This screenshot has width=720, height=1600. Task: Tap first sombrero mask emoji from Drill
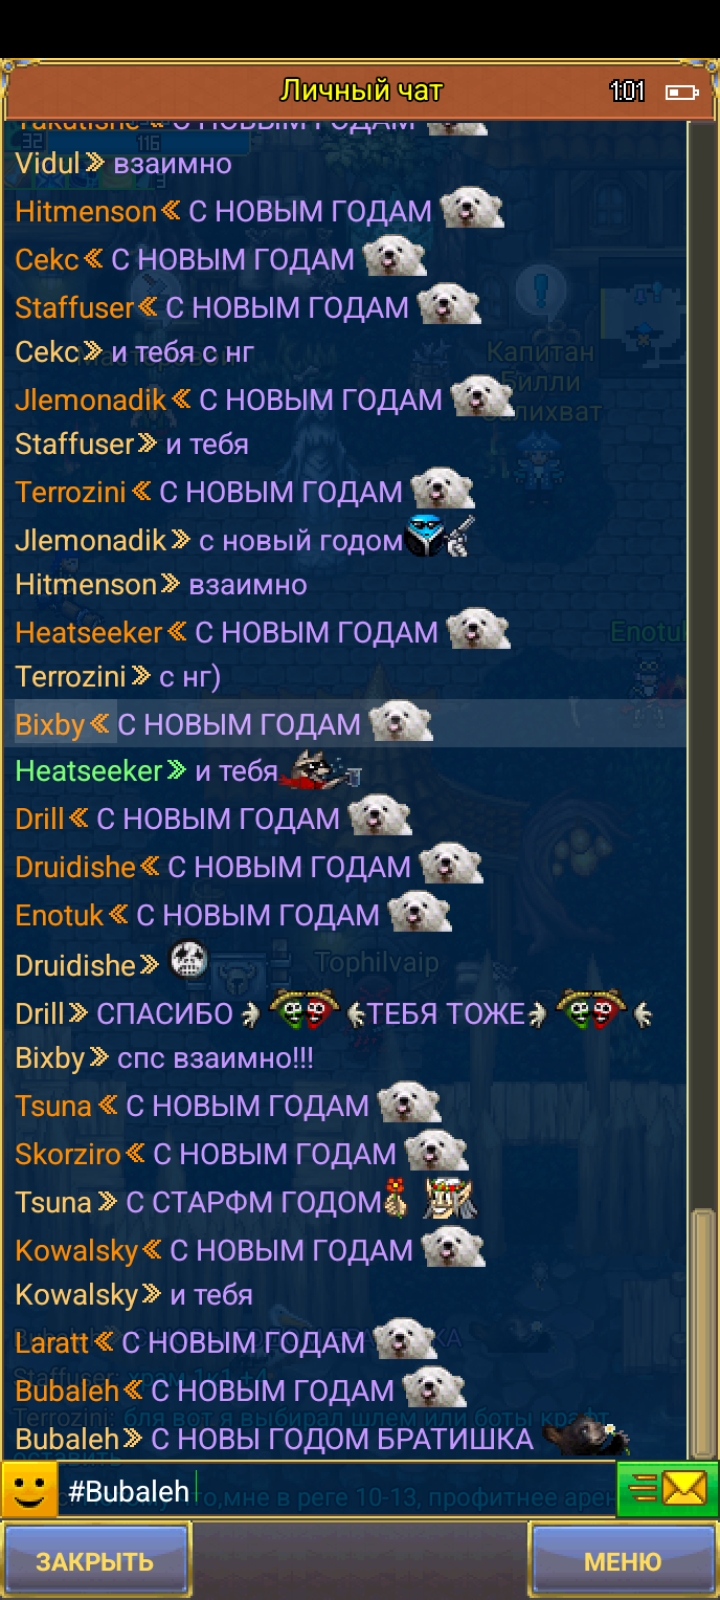pos(304,1010)
